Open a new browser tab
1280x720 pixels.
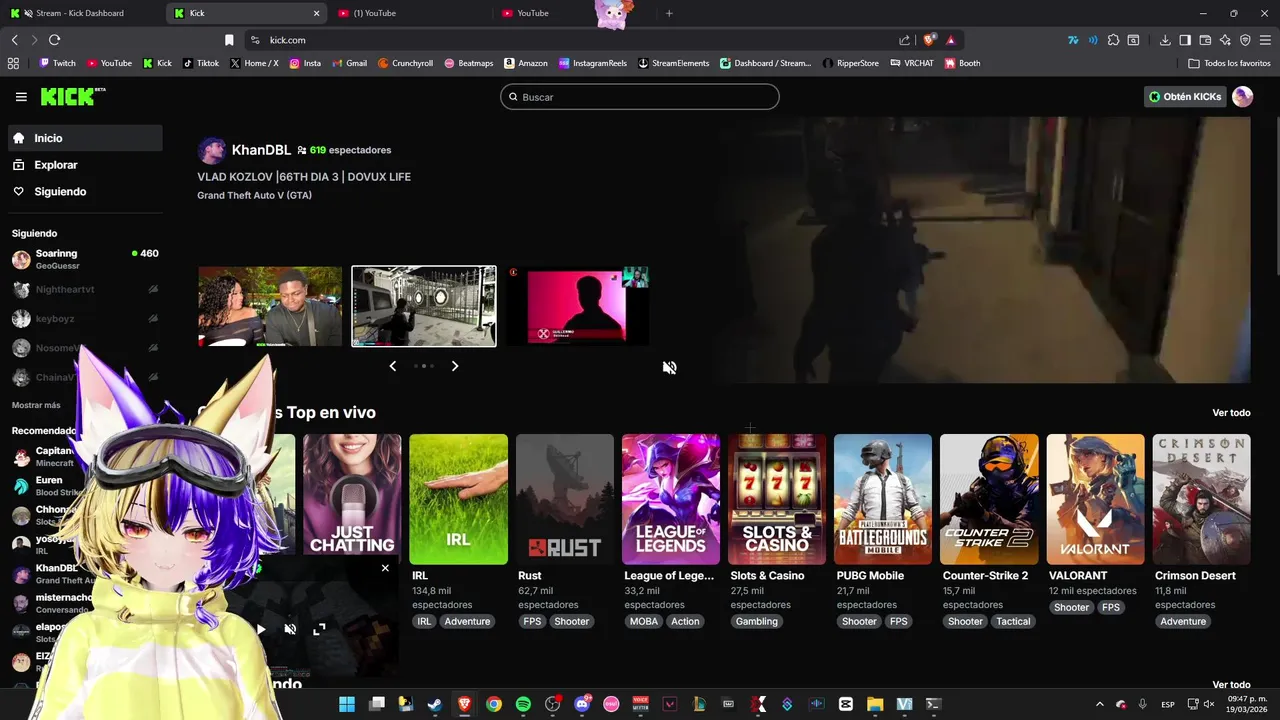(x=669, y=13)
